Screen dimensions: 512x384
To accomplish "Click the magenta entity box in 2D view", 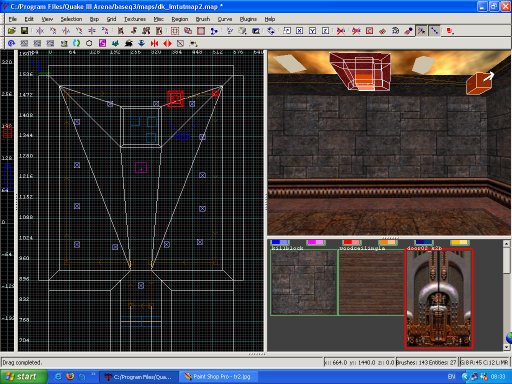I will pyautogui.click(x=141, y=168).
